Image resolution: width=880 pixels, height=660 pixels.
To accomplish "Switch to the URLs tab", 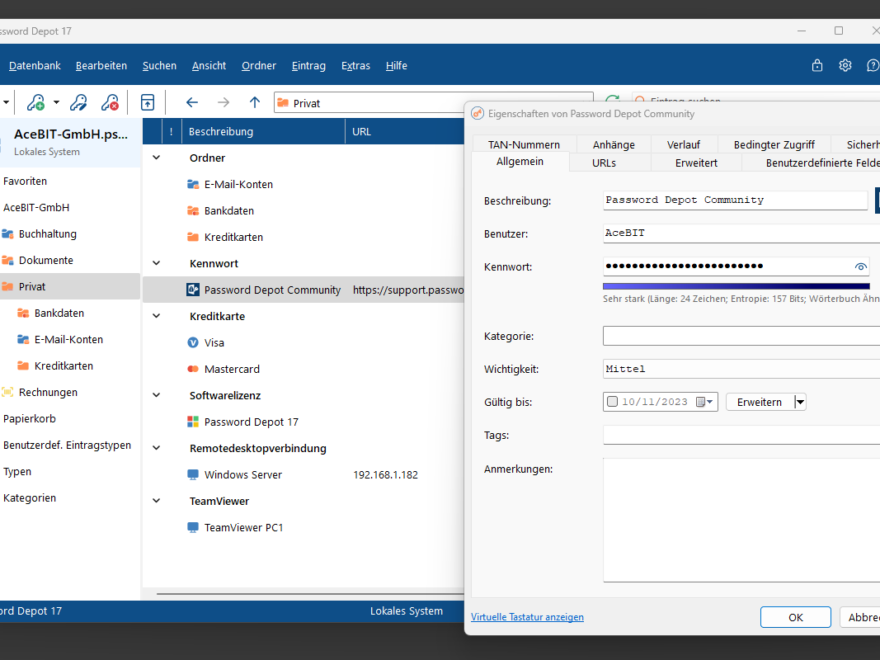I will [x=604, y=163].
